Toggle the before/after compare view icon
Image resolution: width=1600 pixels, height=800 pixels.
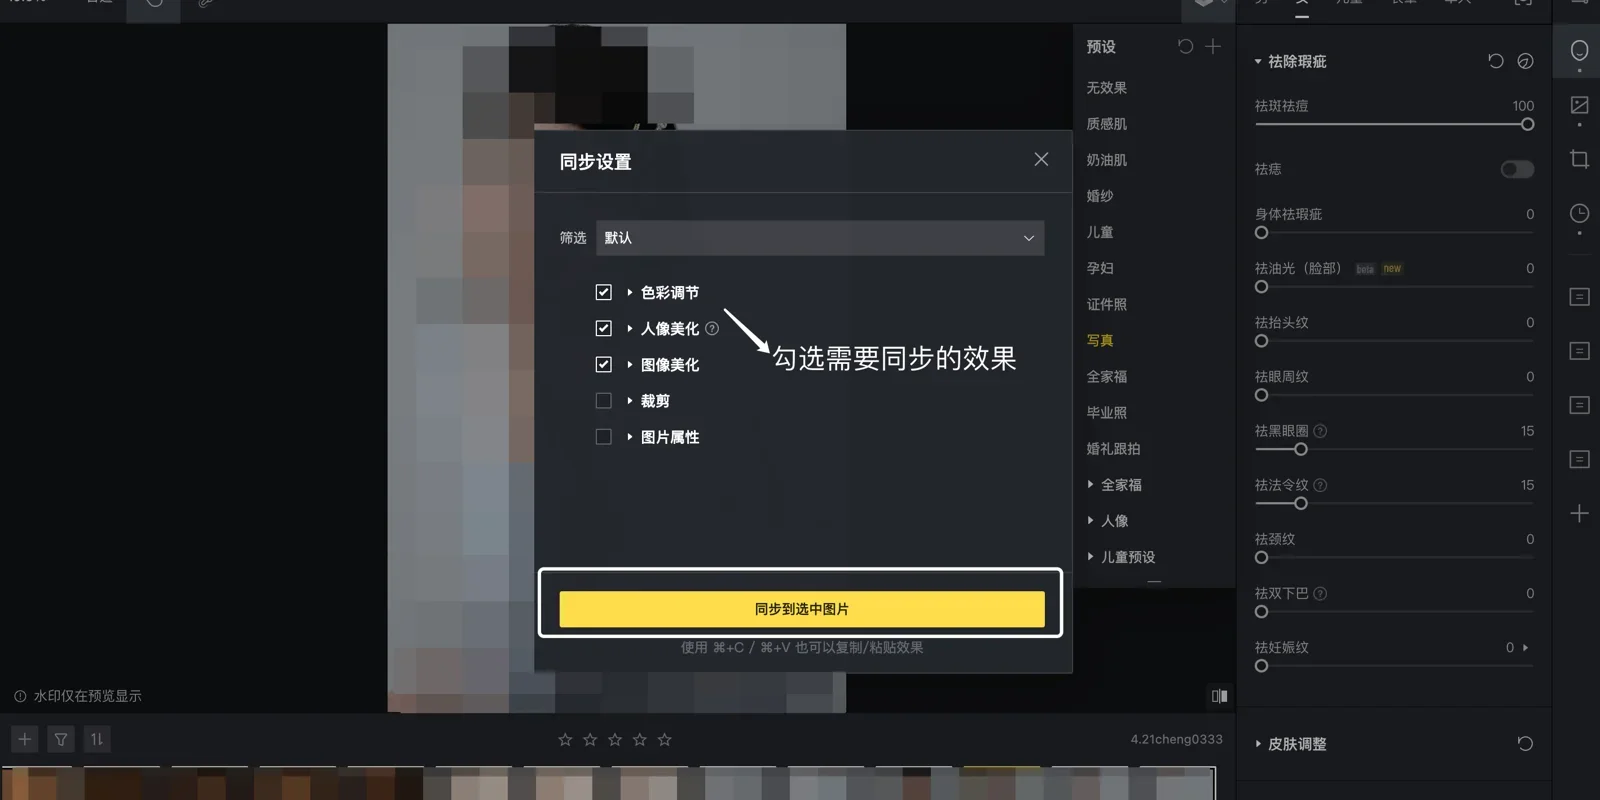(x=1219, y=696)
